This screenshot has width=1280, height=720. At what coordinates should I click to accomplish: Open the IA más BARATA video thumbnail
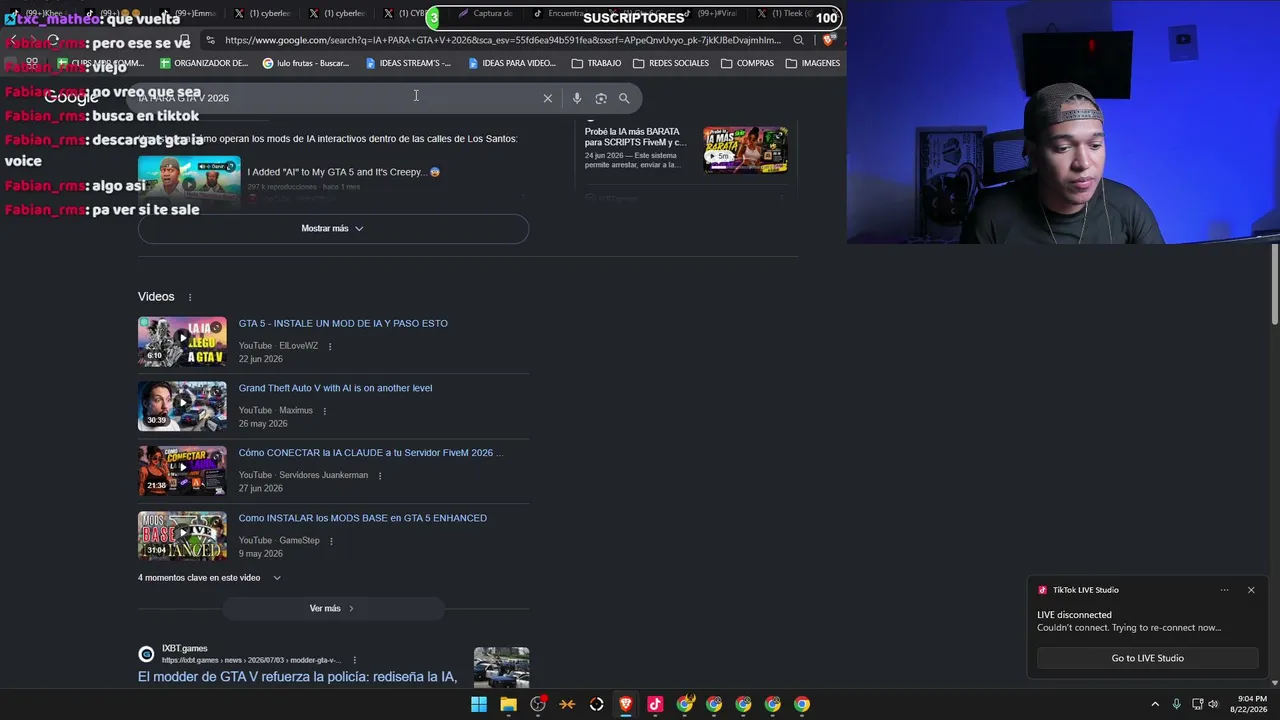(745, 150)
